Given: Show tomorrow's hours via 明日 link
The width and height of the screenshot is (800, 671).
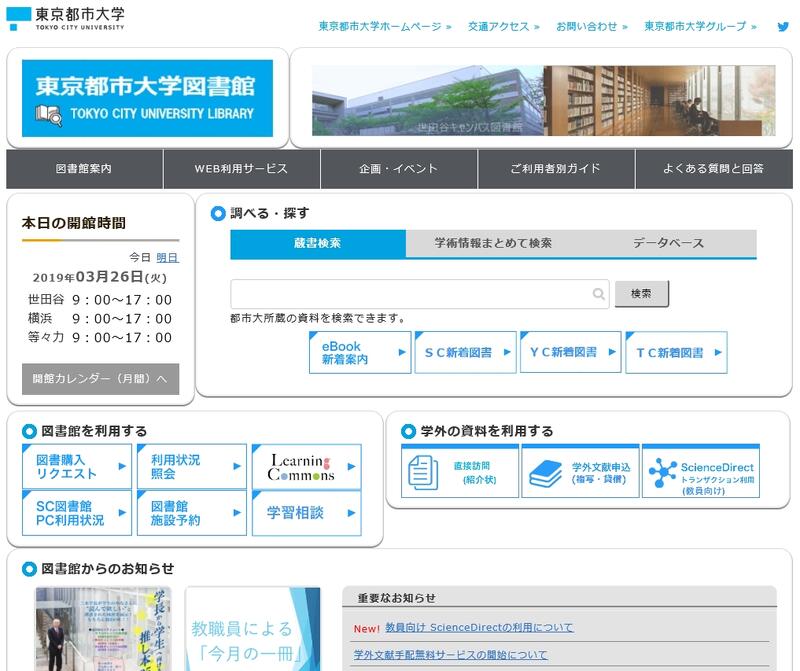Looking at the screenshot, I should (167, 257).
